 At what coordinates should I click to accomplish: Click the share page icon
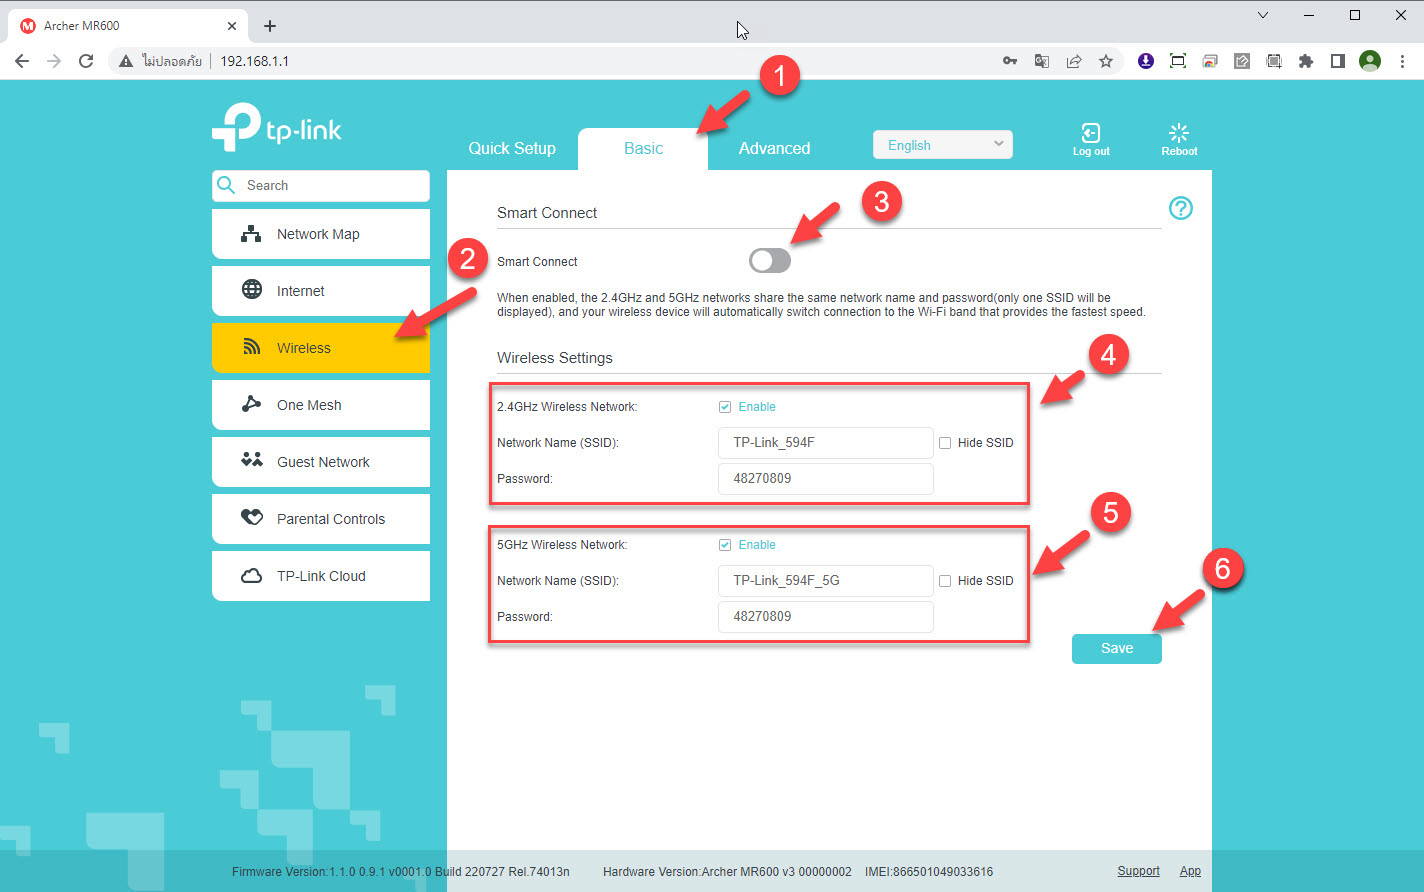(1074, 61)
